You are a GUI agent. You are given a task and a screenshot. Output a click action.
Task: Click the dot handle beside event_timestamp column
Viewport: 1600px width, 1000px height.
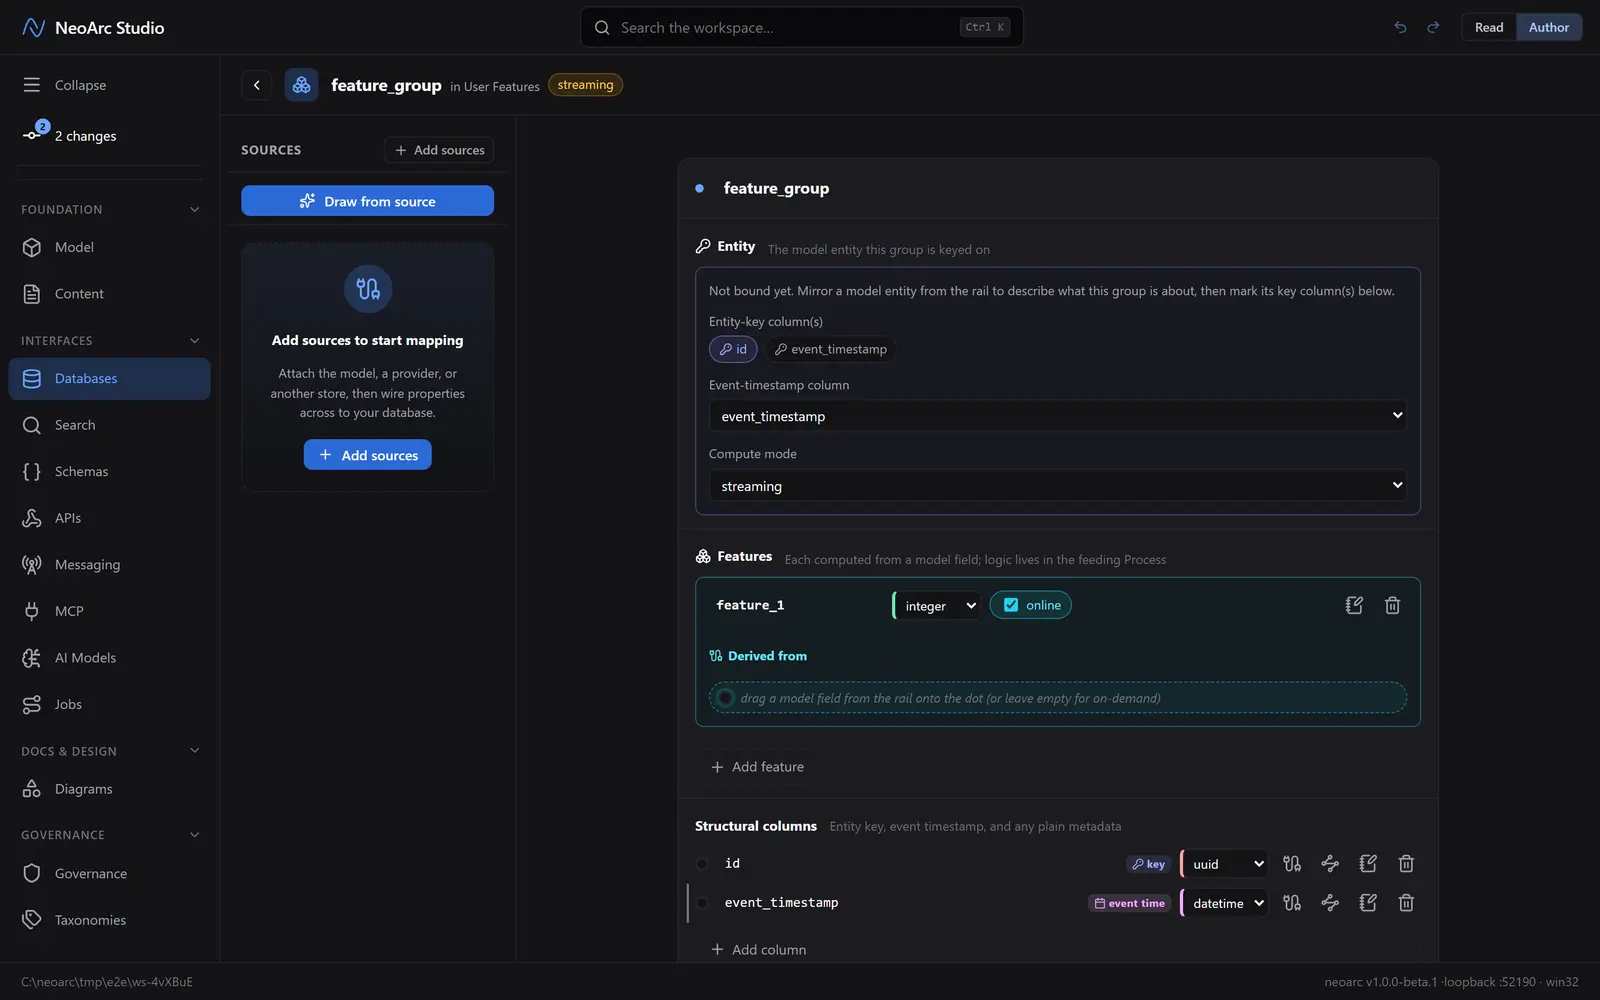coord(702,902)
